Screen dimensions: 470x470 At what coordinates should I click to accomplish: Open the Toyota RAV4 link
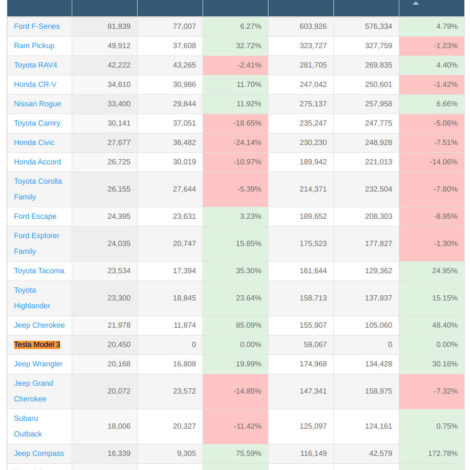[35, 65]
